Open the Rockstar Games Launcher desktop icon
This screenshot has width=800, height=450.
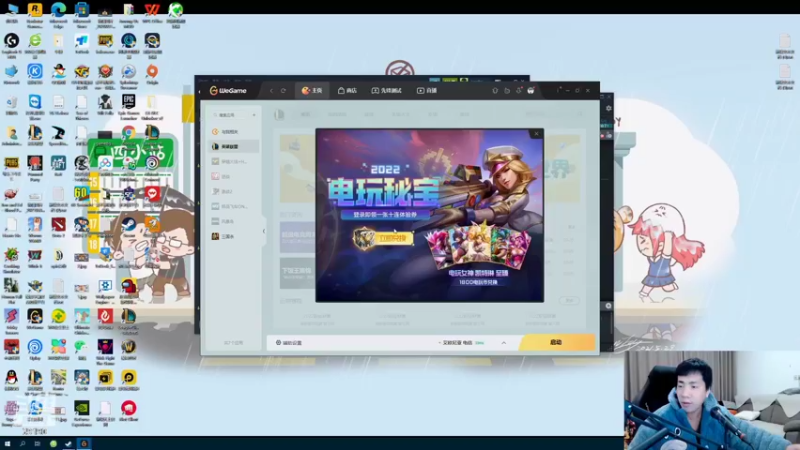point(35,14)
